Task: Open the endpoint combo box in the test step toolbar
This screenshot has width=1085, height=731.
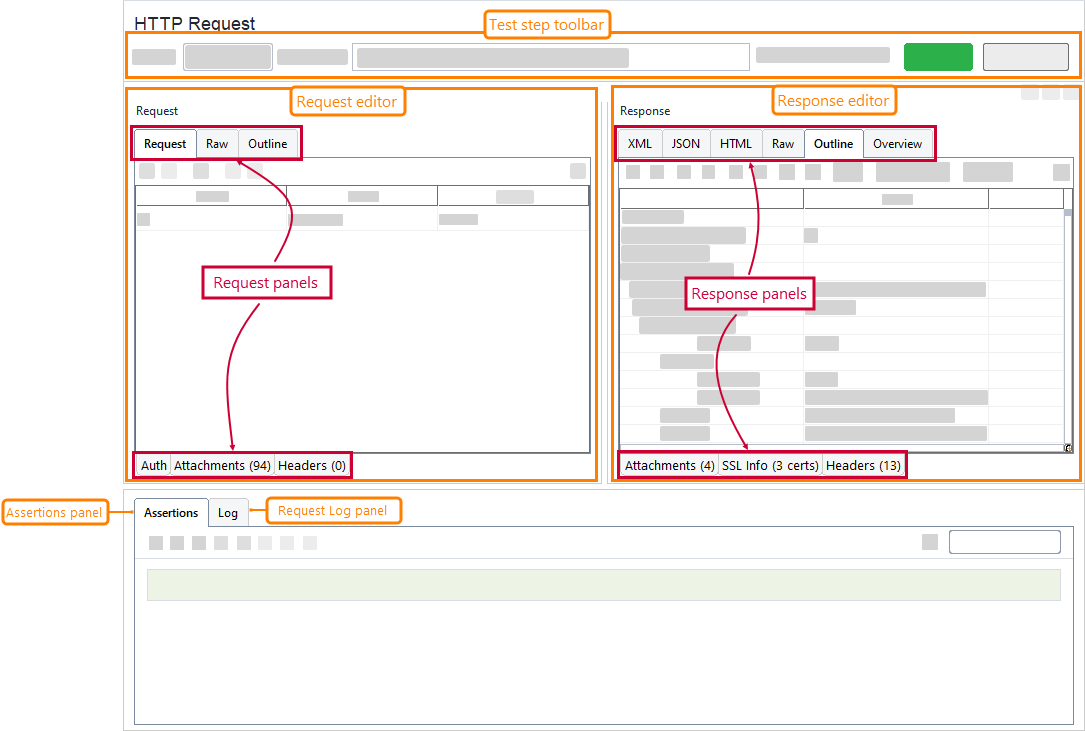Action: click(x=550, y=56)
